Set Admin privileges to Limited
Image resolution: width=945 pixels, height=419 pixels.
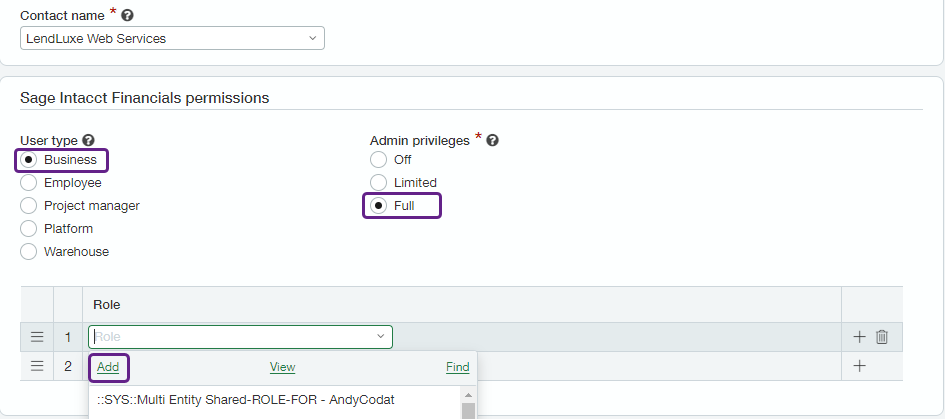378,183
